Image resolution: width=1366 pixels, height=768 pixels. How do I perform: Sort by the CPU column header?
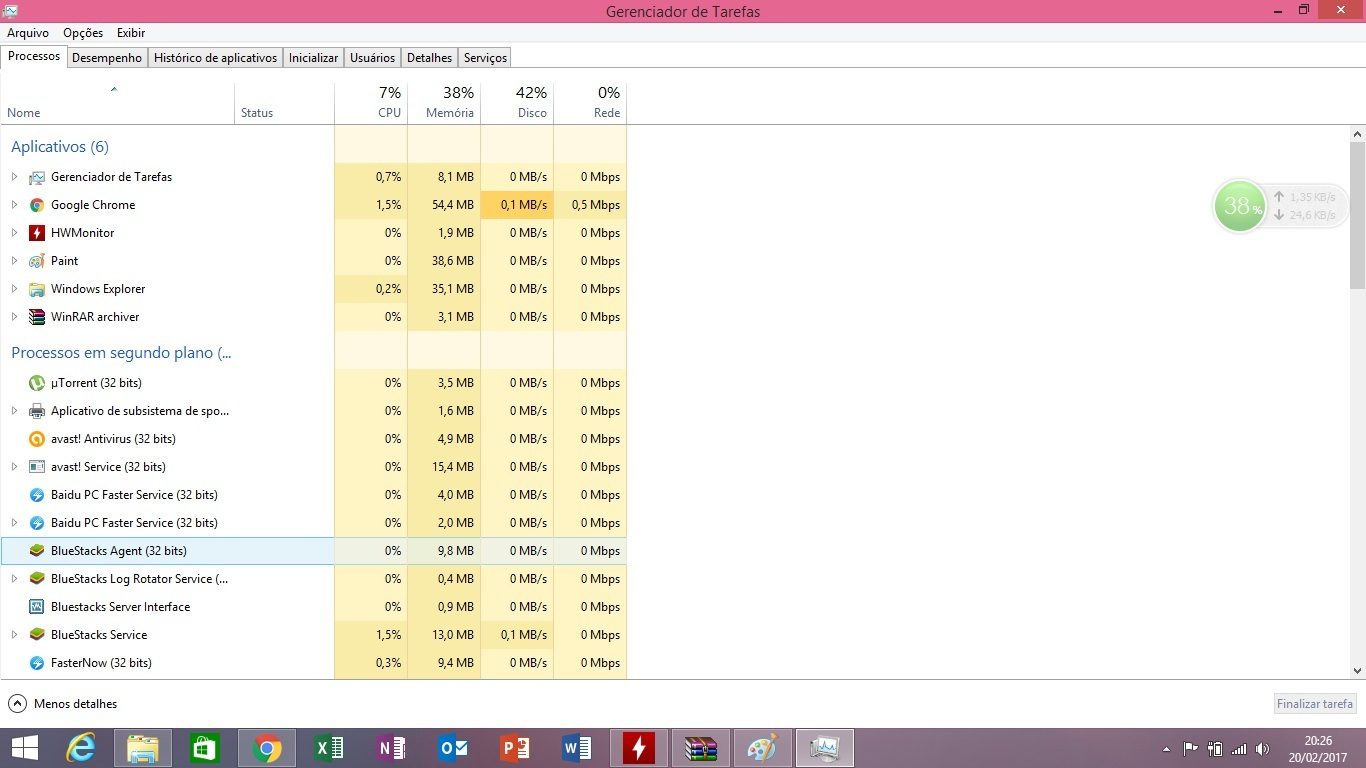click(x=371, y=103)
